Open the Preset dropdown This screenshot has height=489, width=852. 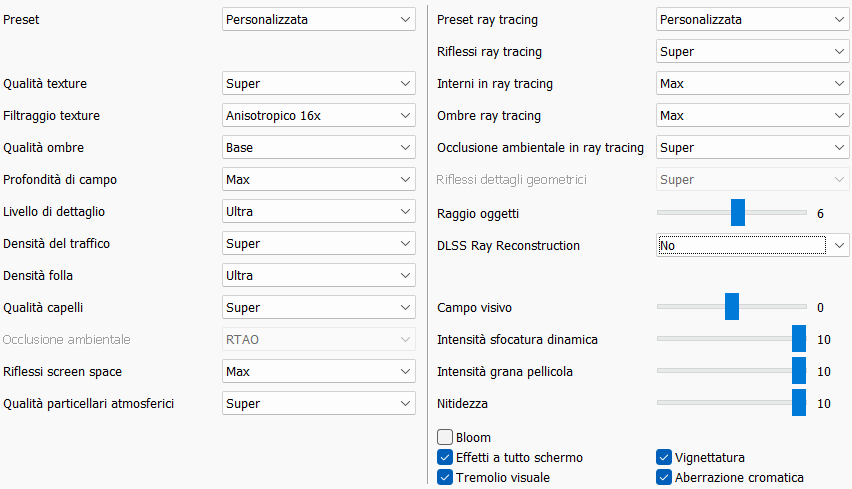[318, 19]
